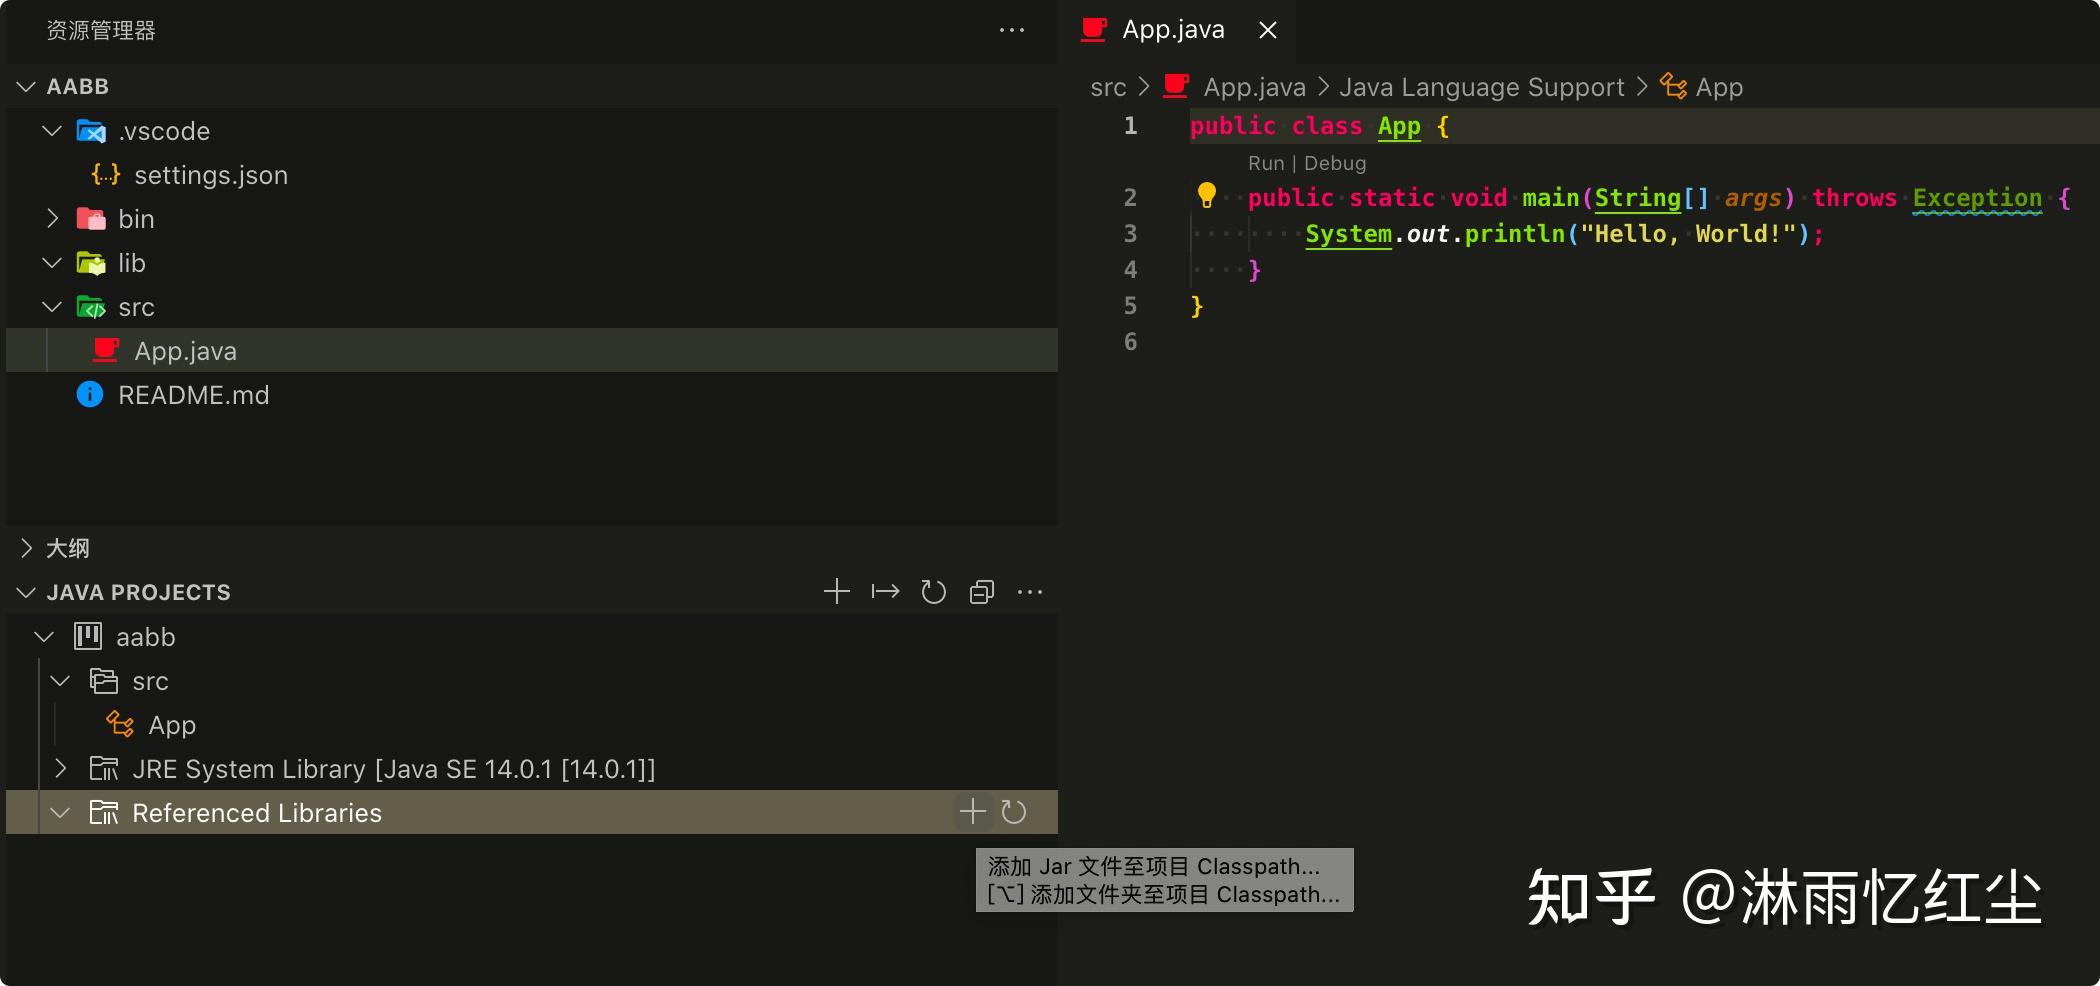Viewport: 2100px width, 986px height.
Task: Click the refresh icon next to Referenced Libraries
Action: point(1014,812)
